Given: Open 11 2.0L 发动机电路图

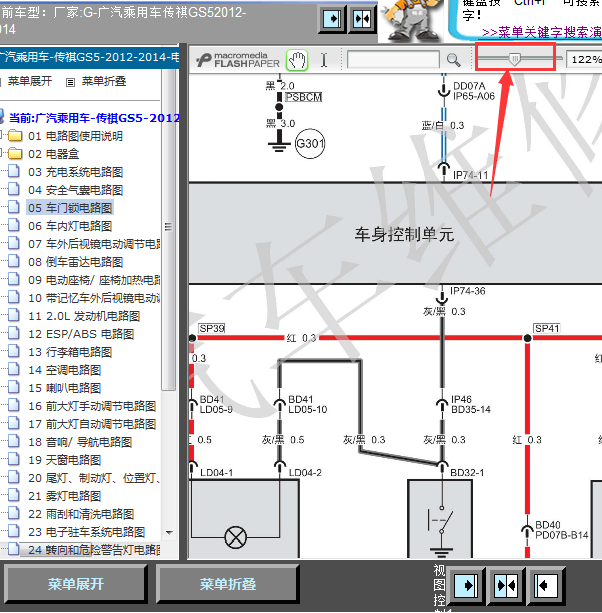Looking at the screenshot, I should [84, 316].
